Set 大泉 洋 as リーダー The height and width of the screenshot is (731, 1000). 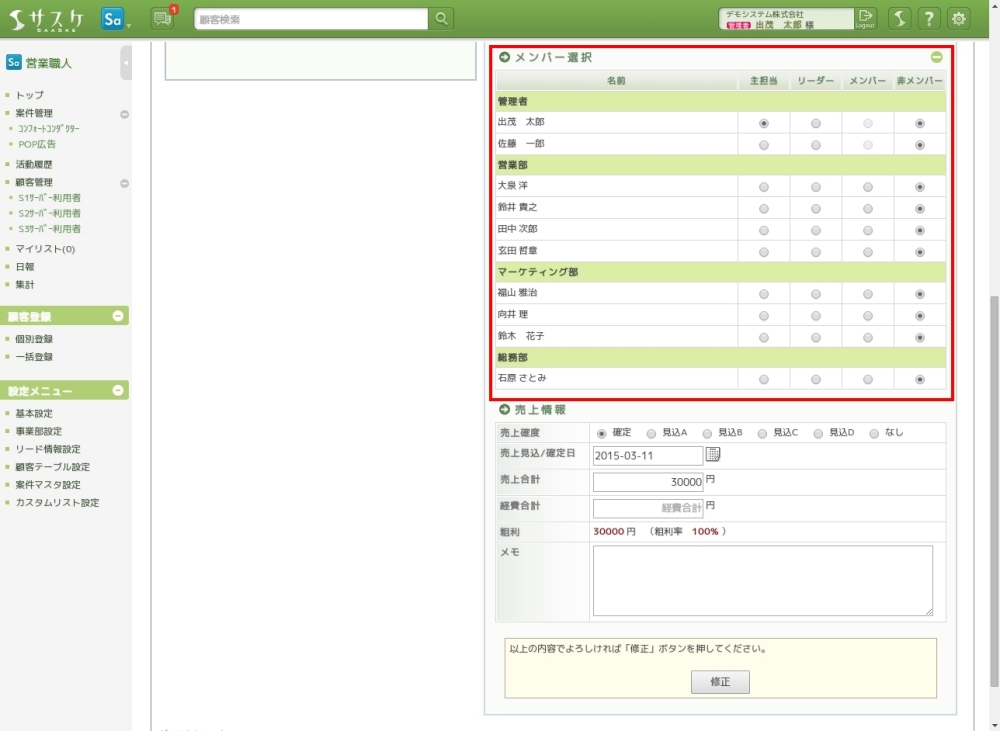816,187
